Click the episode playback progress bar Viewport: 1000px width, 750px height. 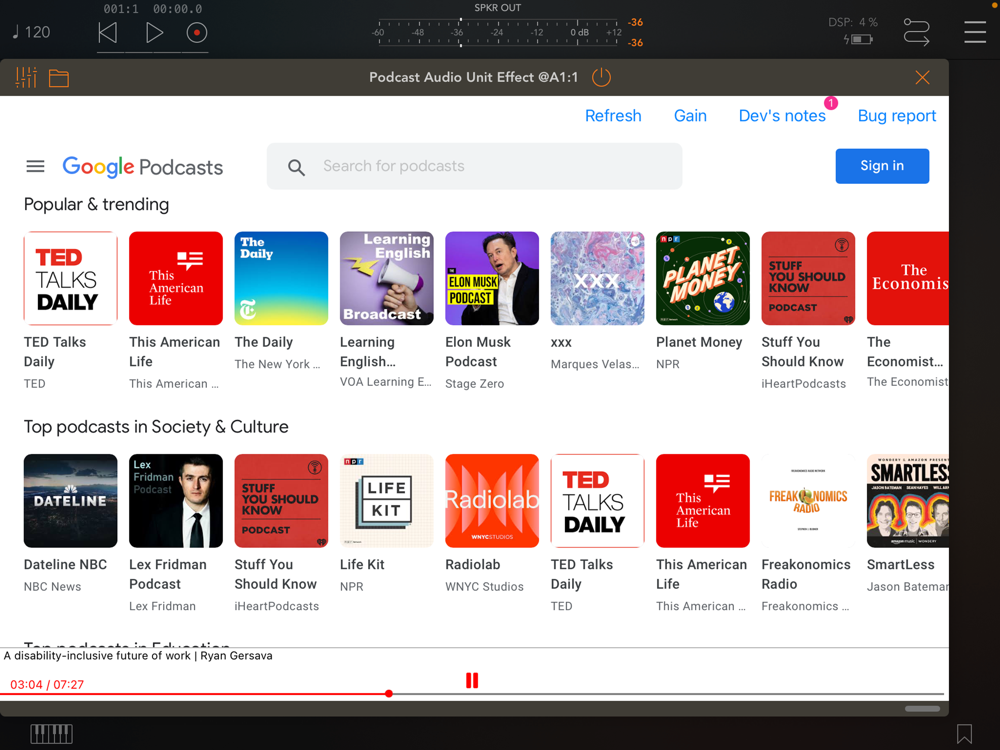pyautogui.click(x=600, y=694)
